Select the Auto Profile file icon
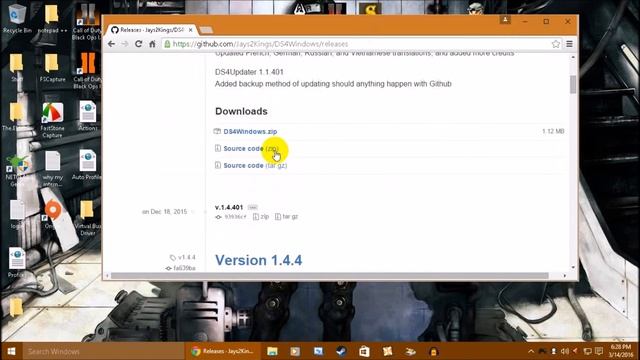Screen dimensions: 640x360 tap(87, 165)
